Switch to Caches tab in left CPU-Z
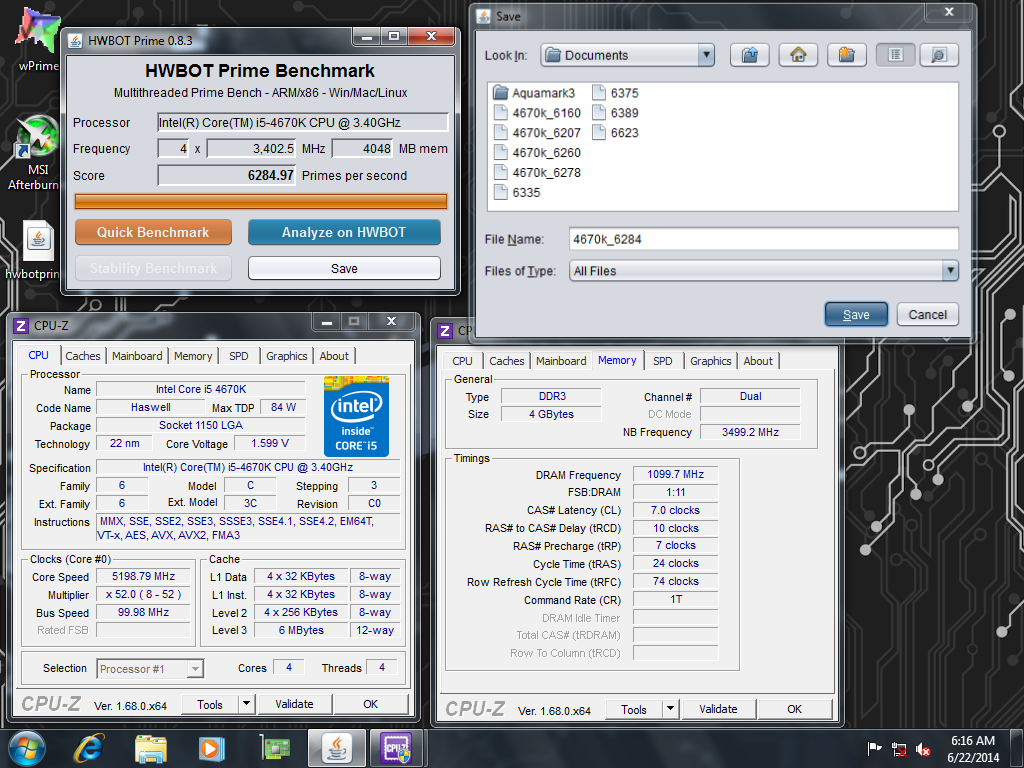This screenshot has width=1024, height=768. pyautogui.click(x=83, y=356)
